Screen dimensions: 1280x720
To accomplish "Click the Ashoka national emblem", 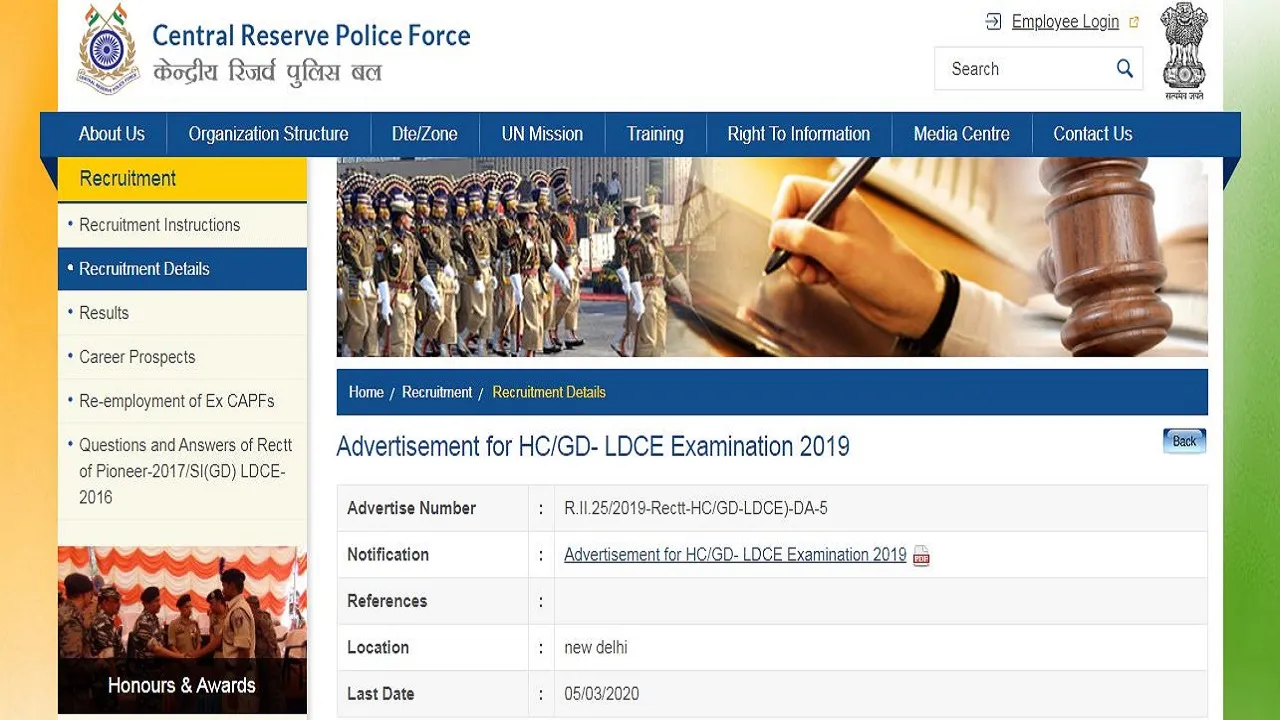I will coord(1184,51).
